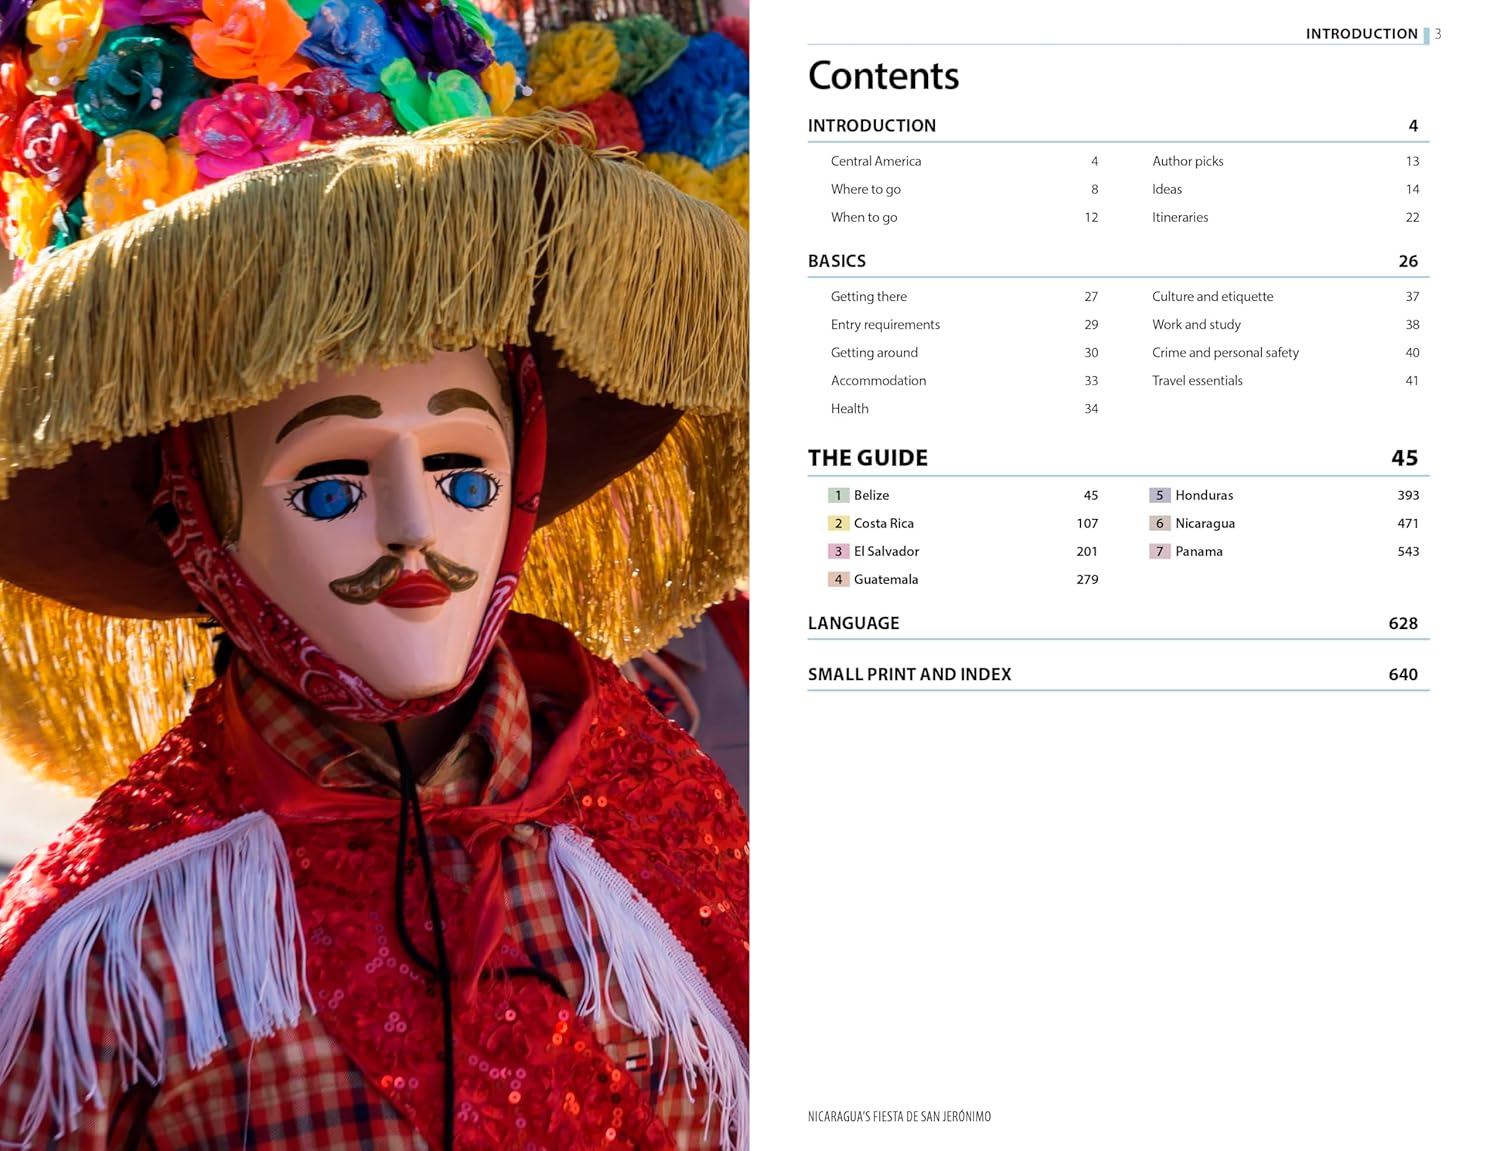Expand the LANGUAGE section
This screenshot has height=1151, width=1500.
point(853,622)
